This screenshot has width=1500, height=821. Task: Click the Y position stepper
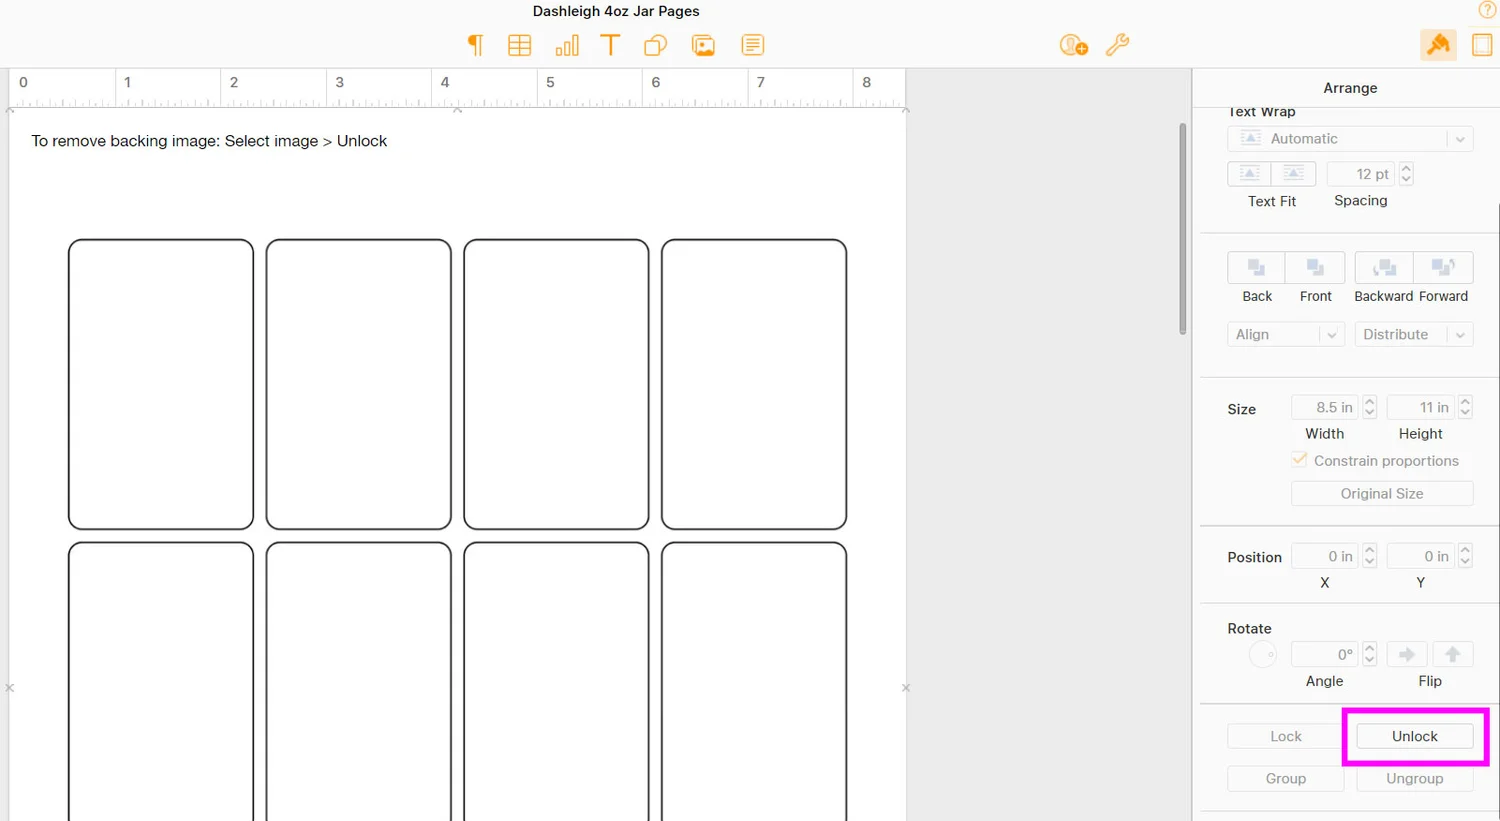[x=1465, y=556]
